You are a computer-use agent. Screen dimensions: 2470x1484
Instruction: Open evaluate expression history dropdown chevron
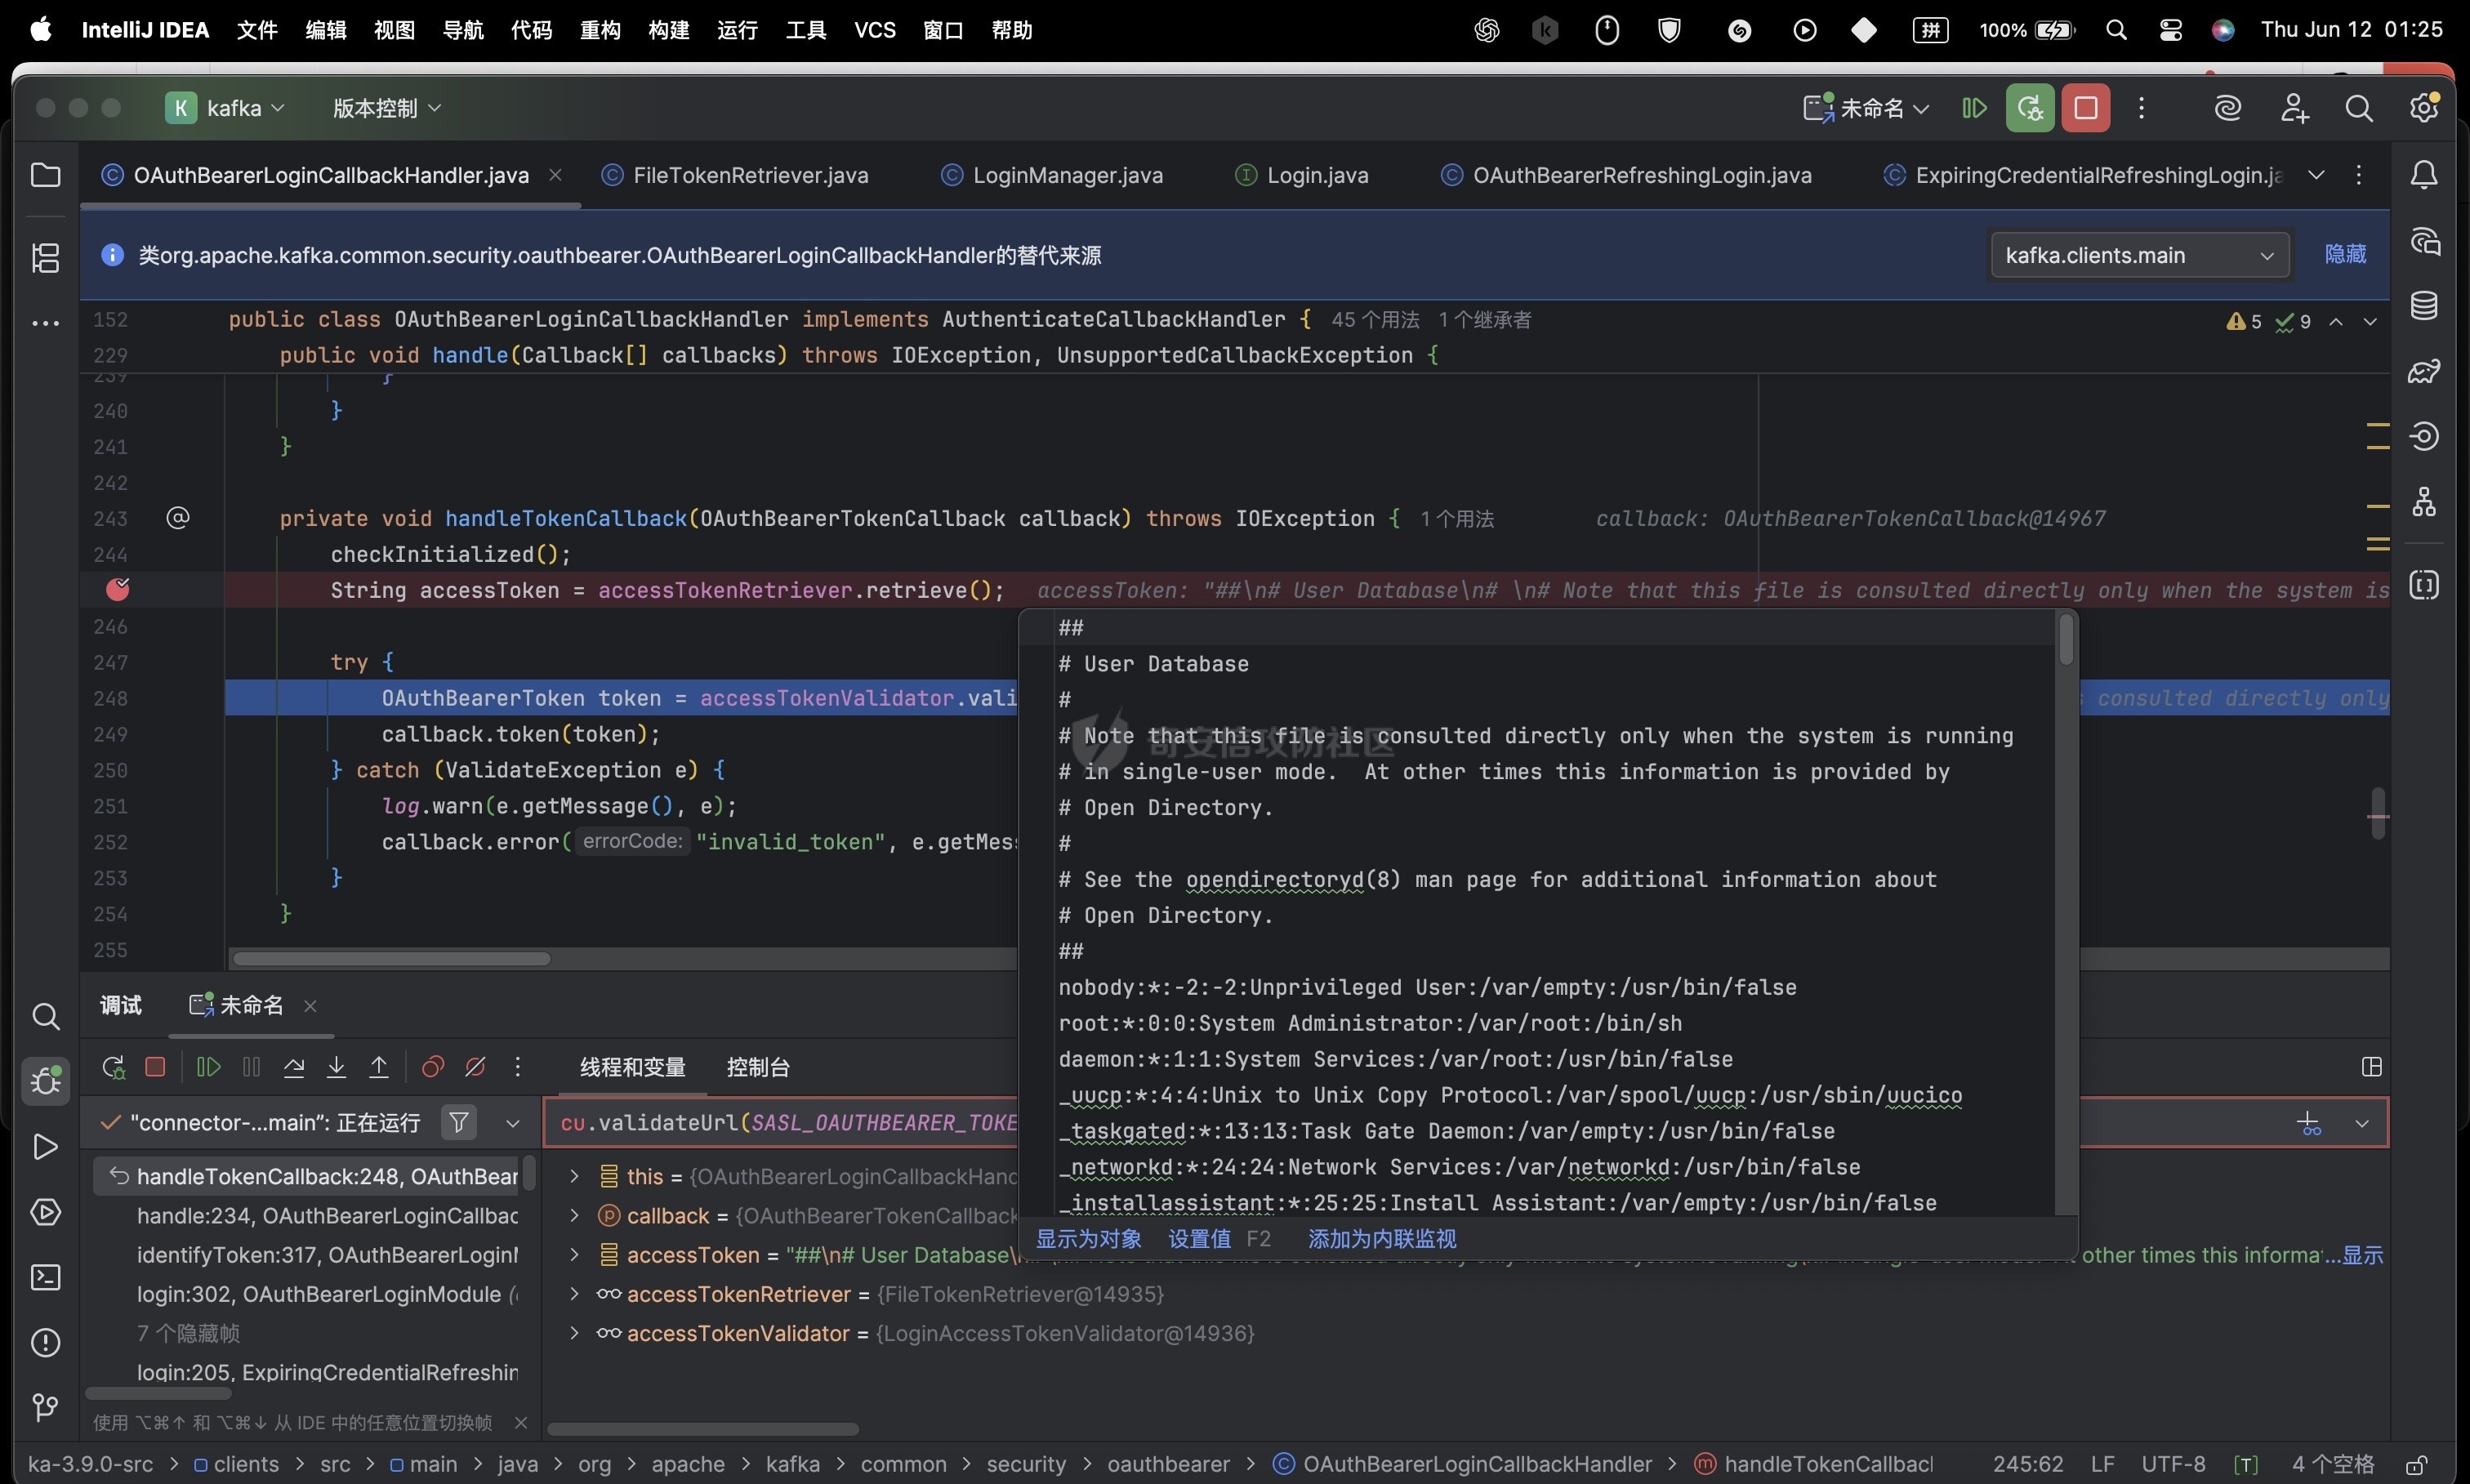[x=2362, y=1123]
